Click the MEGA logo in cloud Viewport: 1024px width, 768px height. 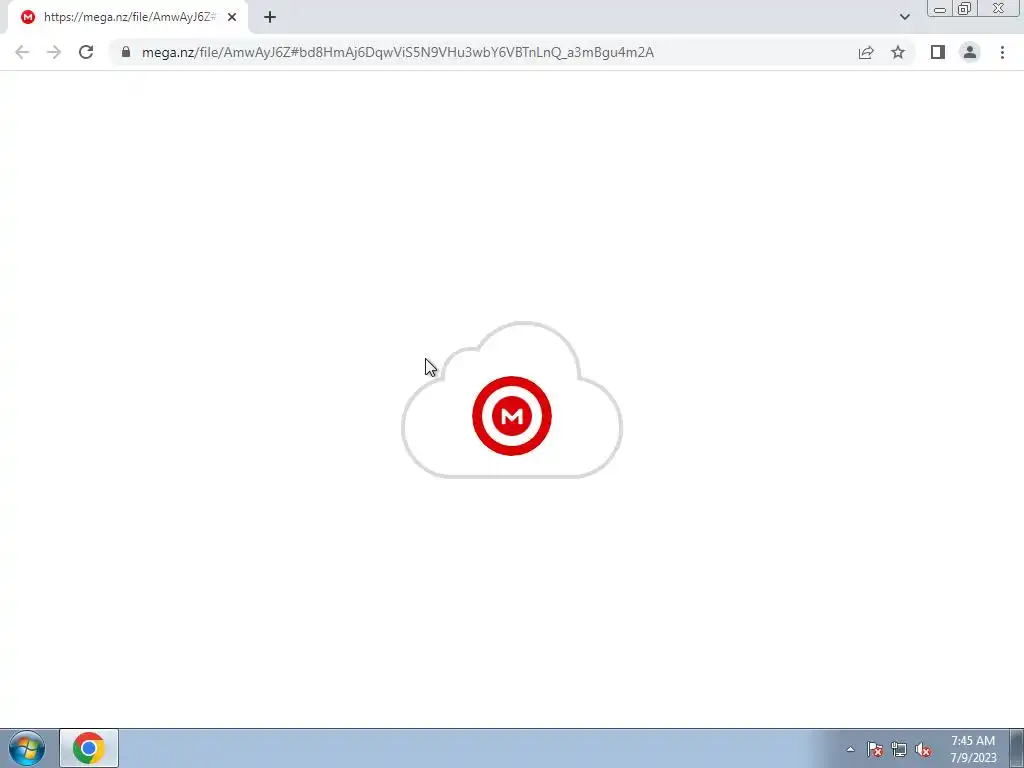tap(512, 415)
